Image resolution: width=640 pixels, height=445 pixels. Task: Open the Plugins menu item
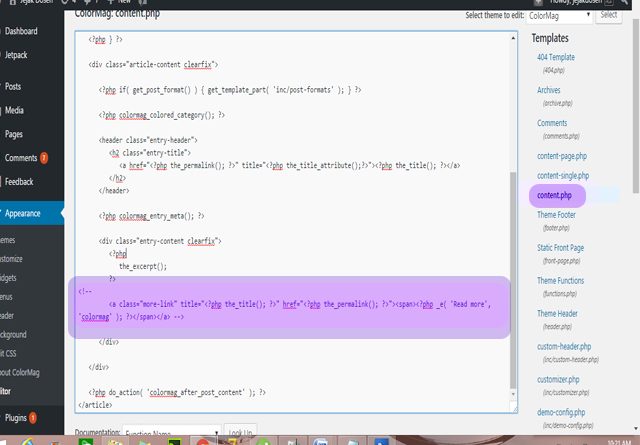(x=16, y=418)
